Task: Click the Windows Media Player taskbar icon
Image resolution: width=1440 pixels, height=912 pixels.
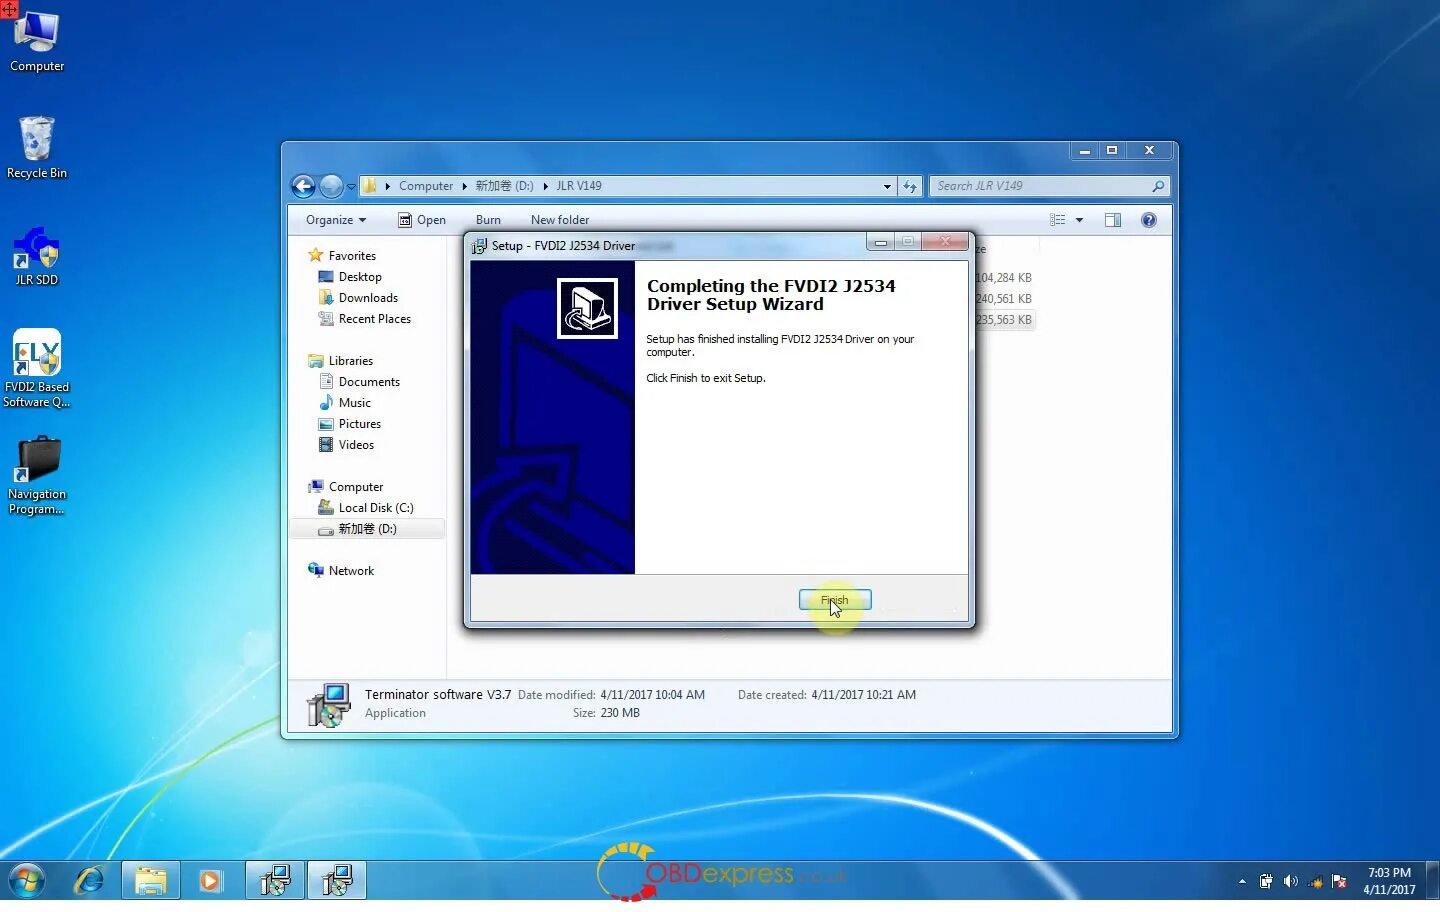Action: 210,881
